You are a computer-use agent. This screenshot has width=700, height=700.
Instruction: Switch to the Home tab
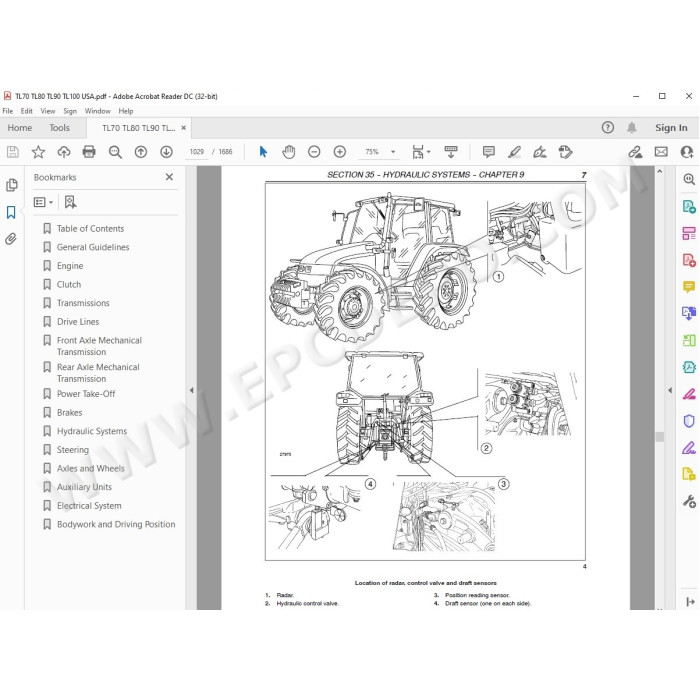tap(20, 128)
